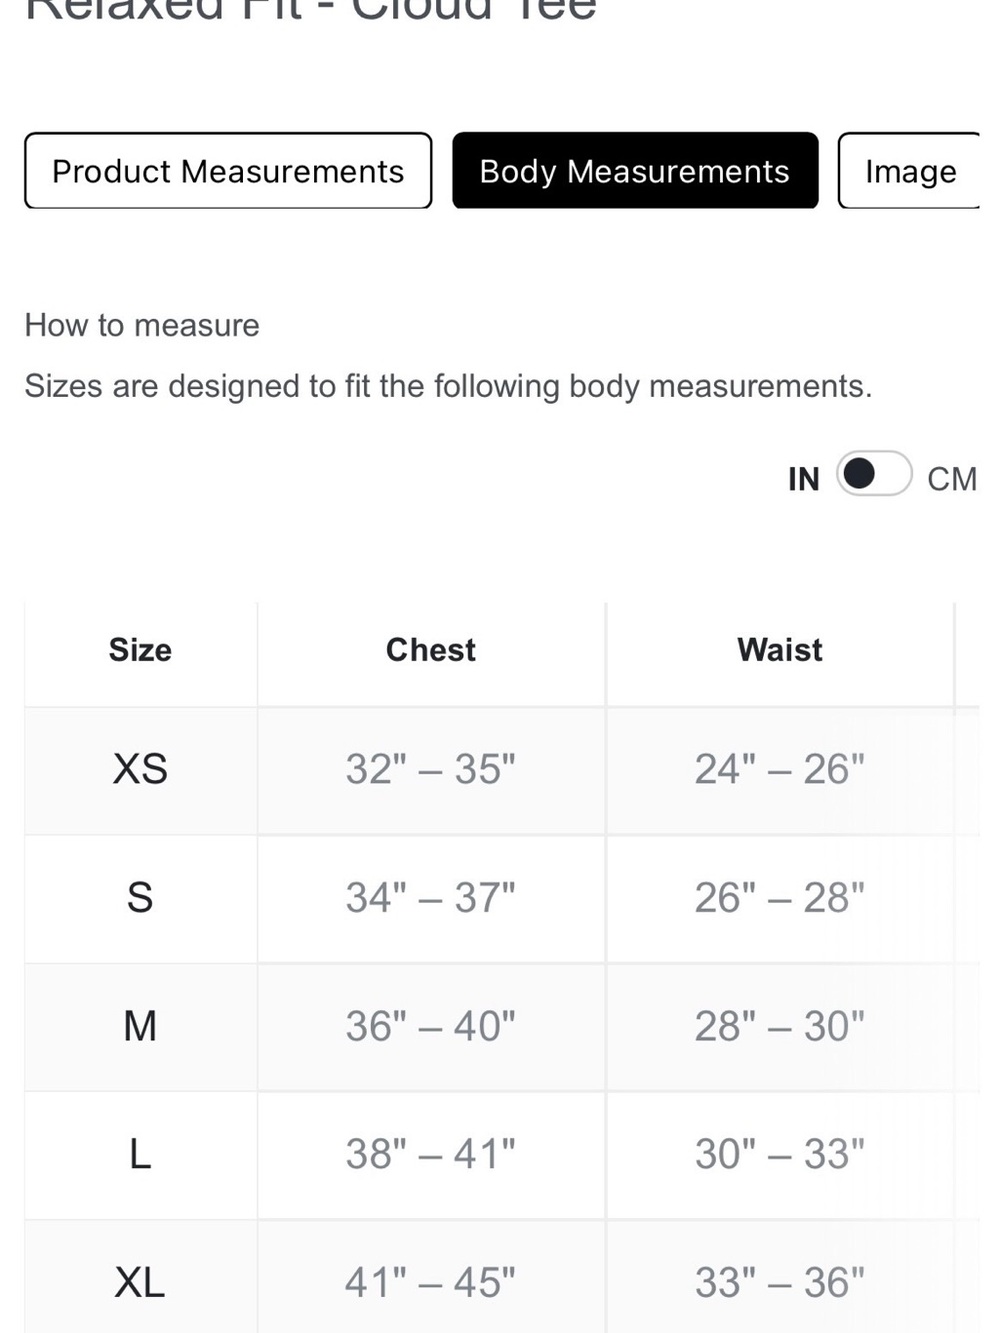Select the S size row
The image size is (1000, 1333).
[x=502, y=898]
